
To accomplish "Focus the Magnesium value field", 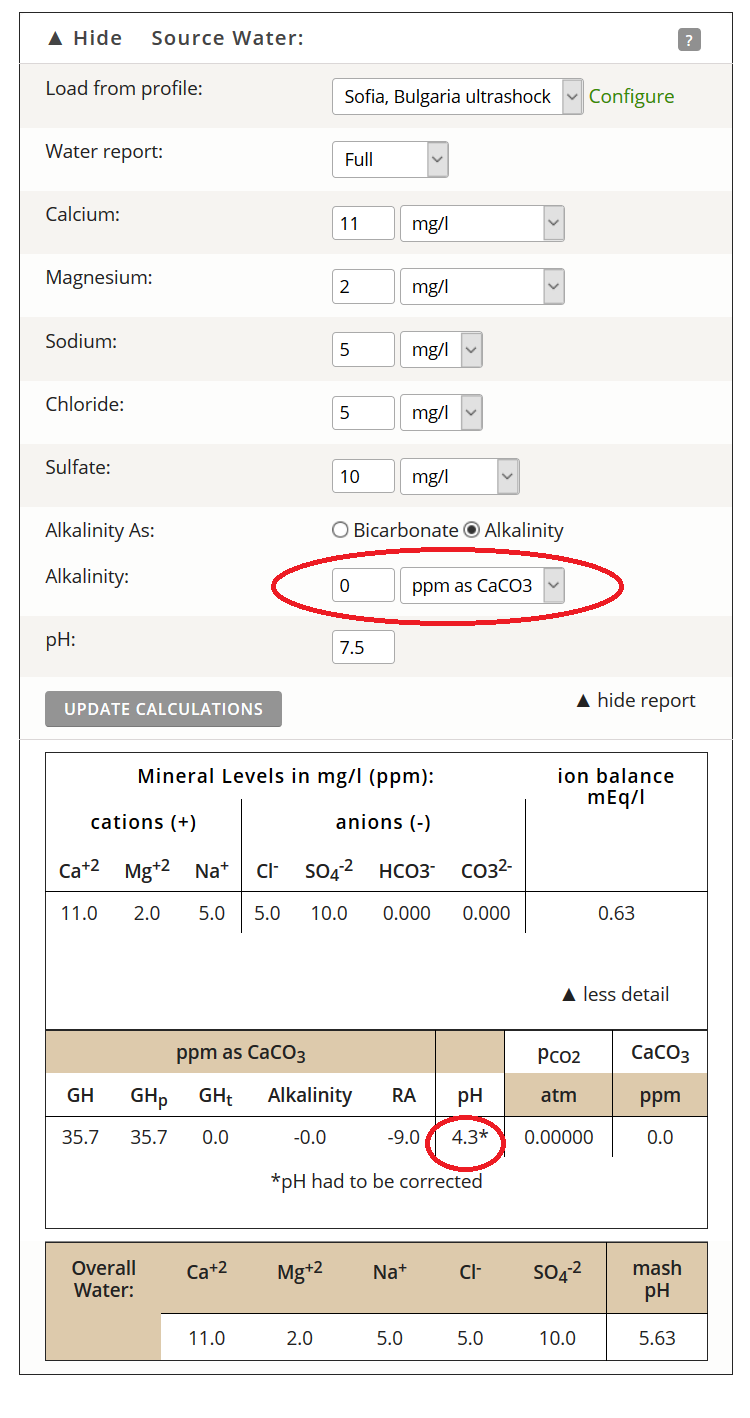I will [363, 287].
